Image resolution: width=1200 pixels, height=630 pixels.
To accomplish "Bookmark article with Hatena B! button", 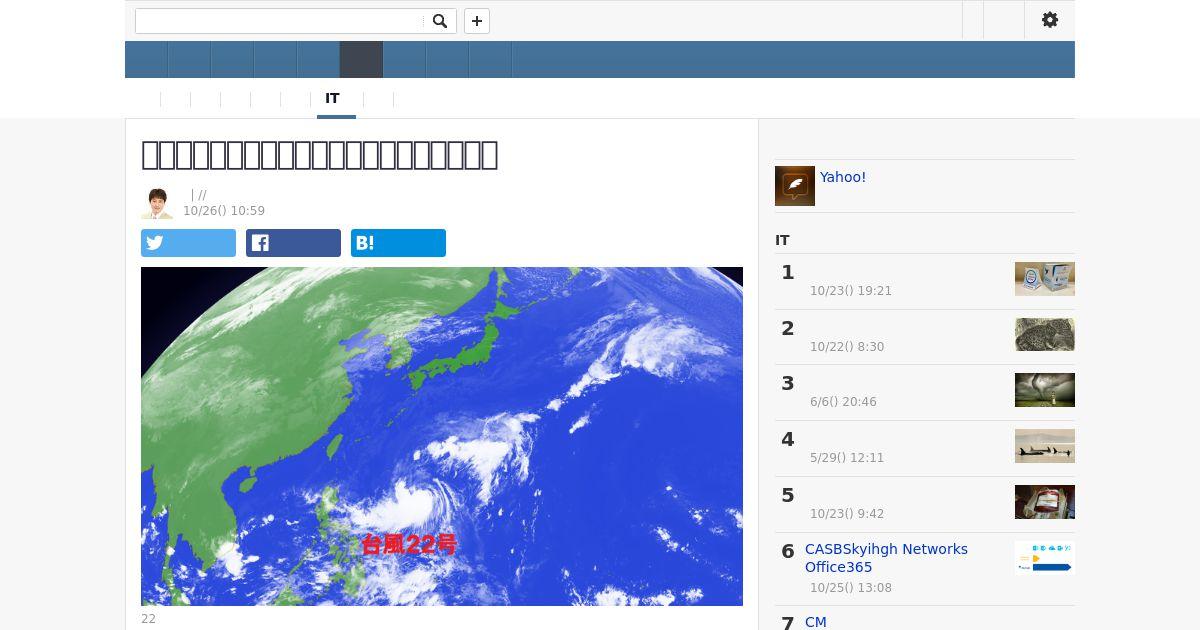I will pos(398,243).
